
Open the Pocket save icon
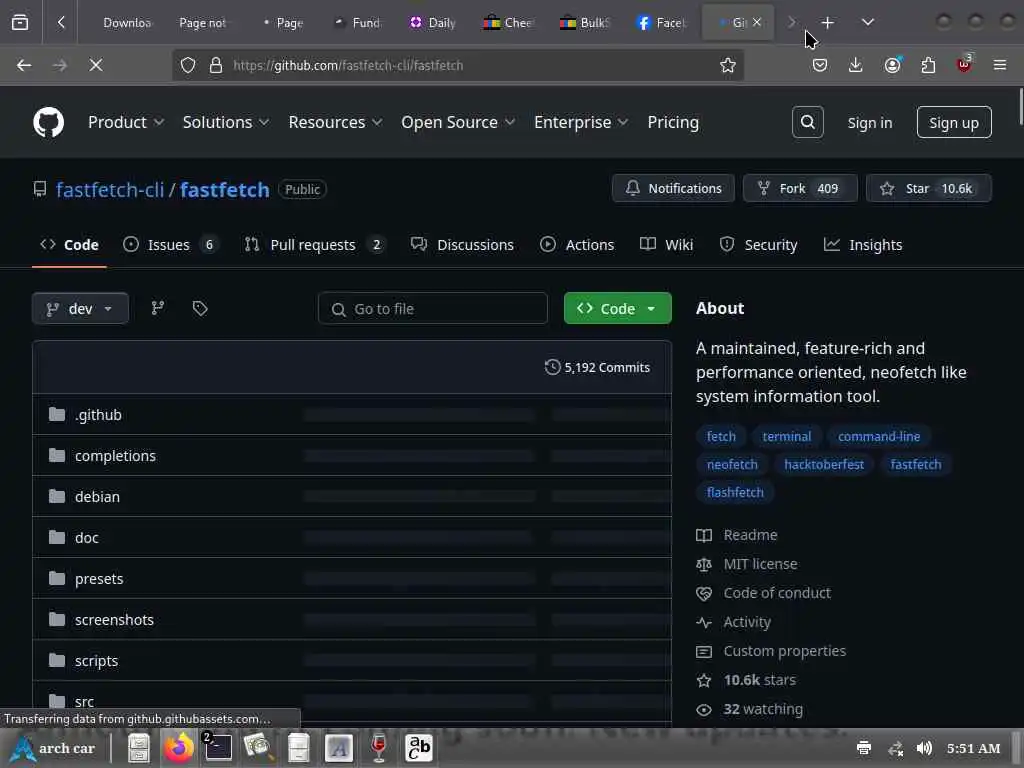pos(820,65)
